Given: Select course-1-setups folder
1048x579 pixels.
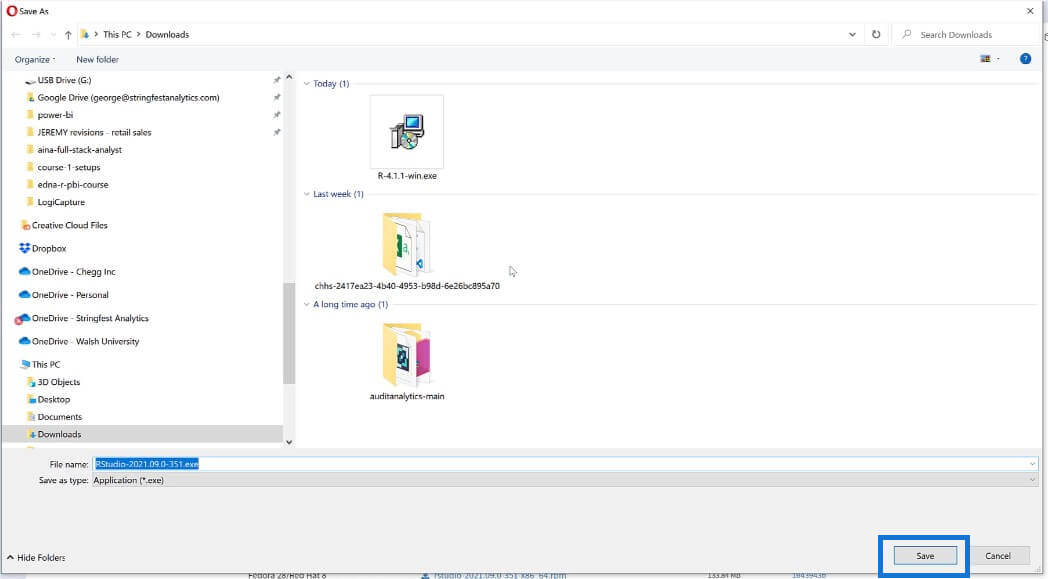Looking at the screenshot, I should 69,167.
